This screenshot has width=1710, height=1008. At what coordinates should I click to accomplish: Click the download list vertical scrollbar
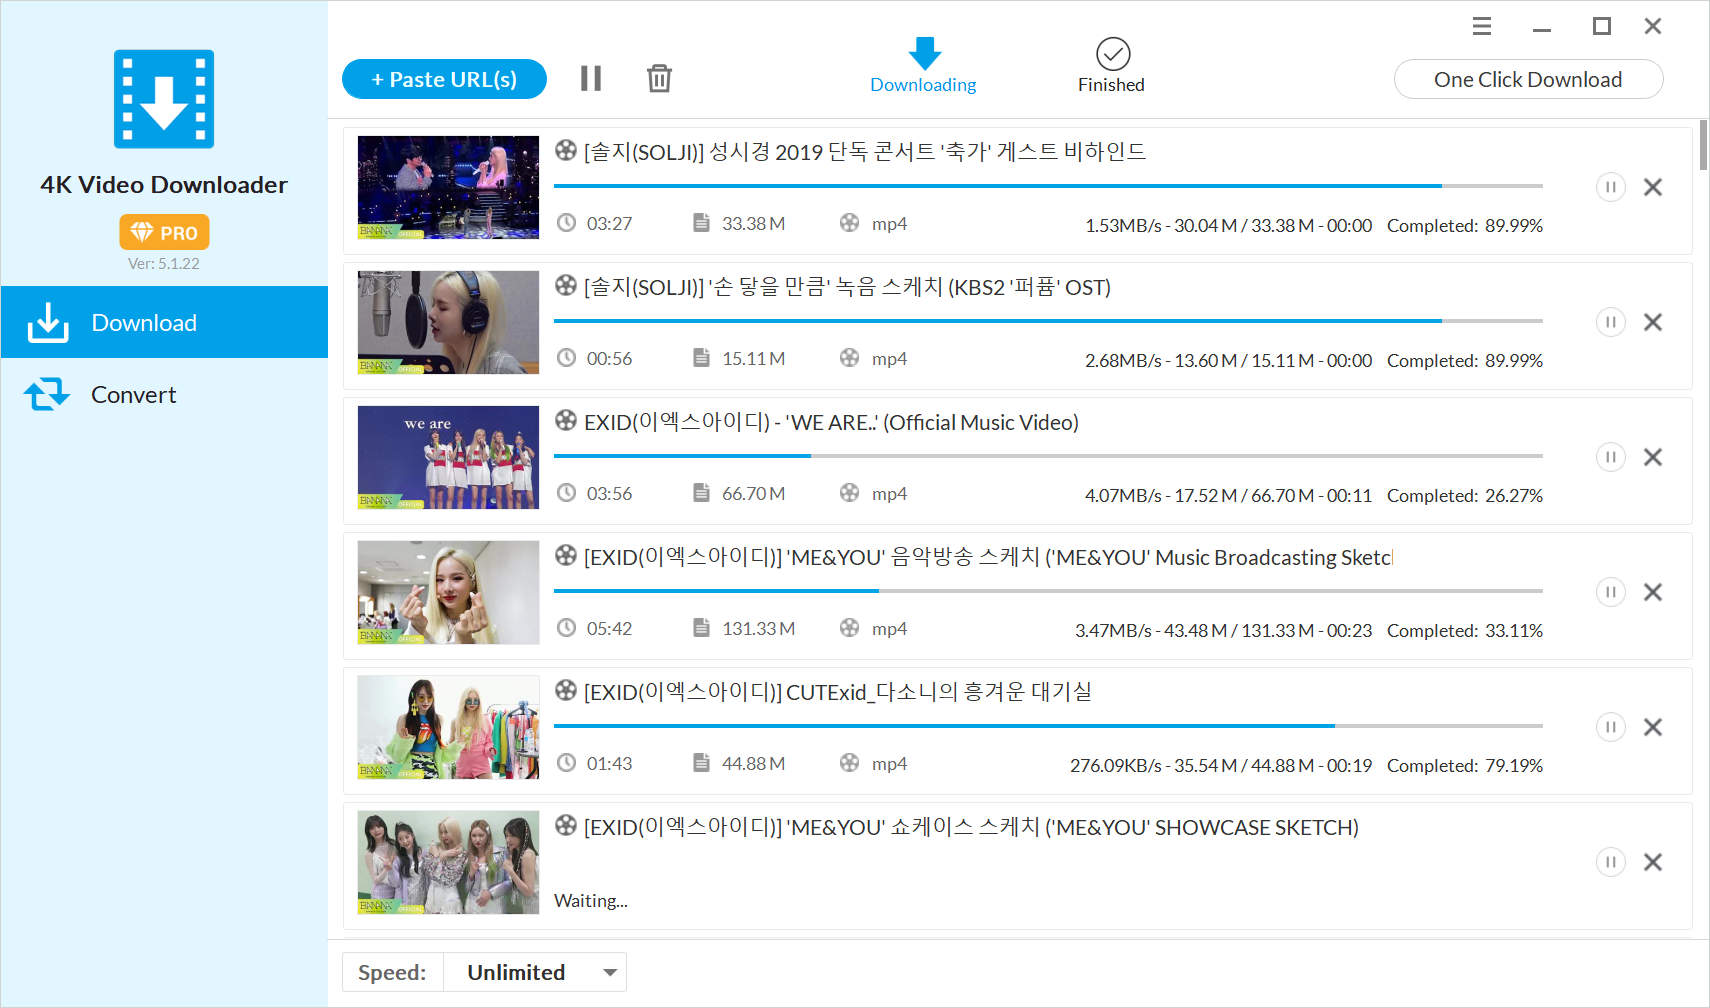tap(1703, 146)
